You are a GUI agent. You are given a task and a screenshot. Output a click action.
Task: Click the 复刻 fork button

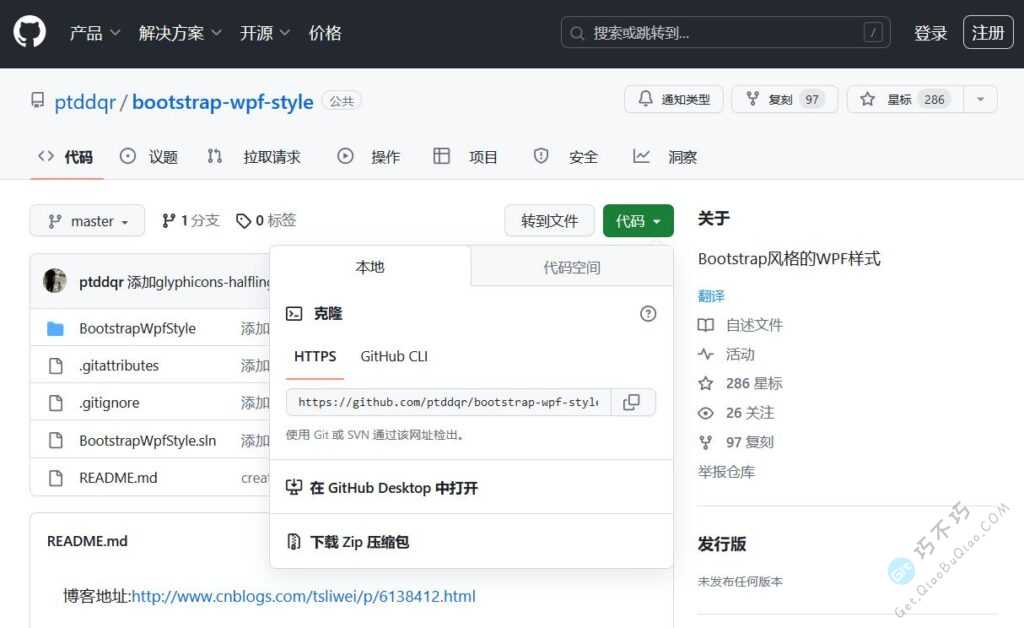pos(784,99)
